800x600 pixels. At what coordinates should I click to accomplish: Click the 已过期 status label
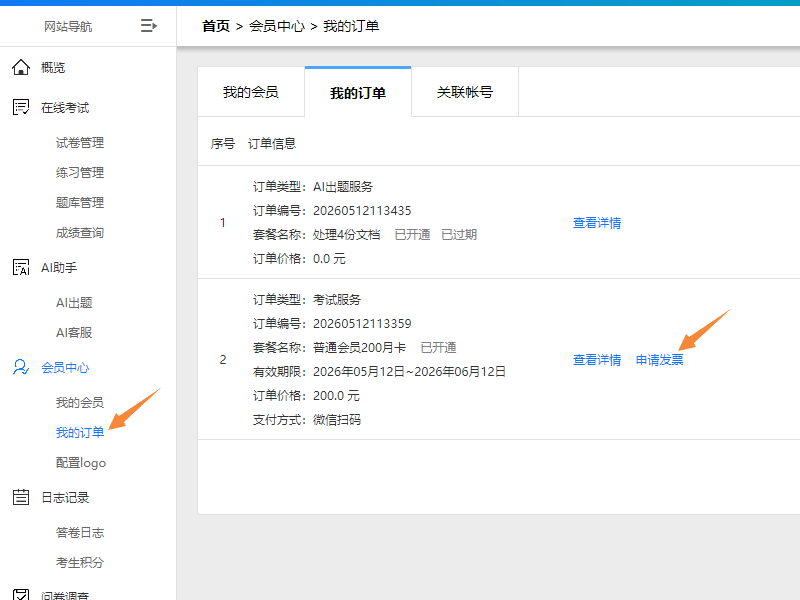pyautogui.click(x=459, y=235)
